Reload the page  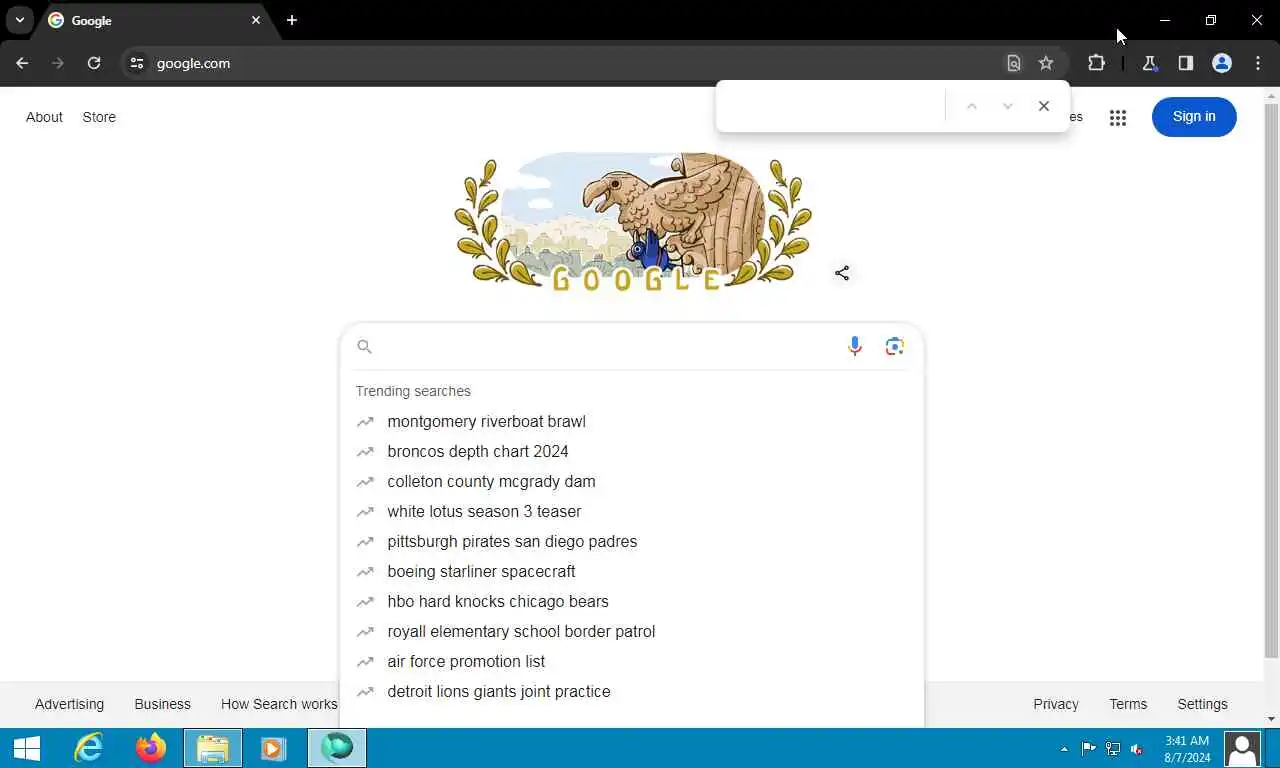coord(94,63)
